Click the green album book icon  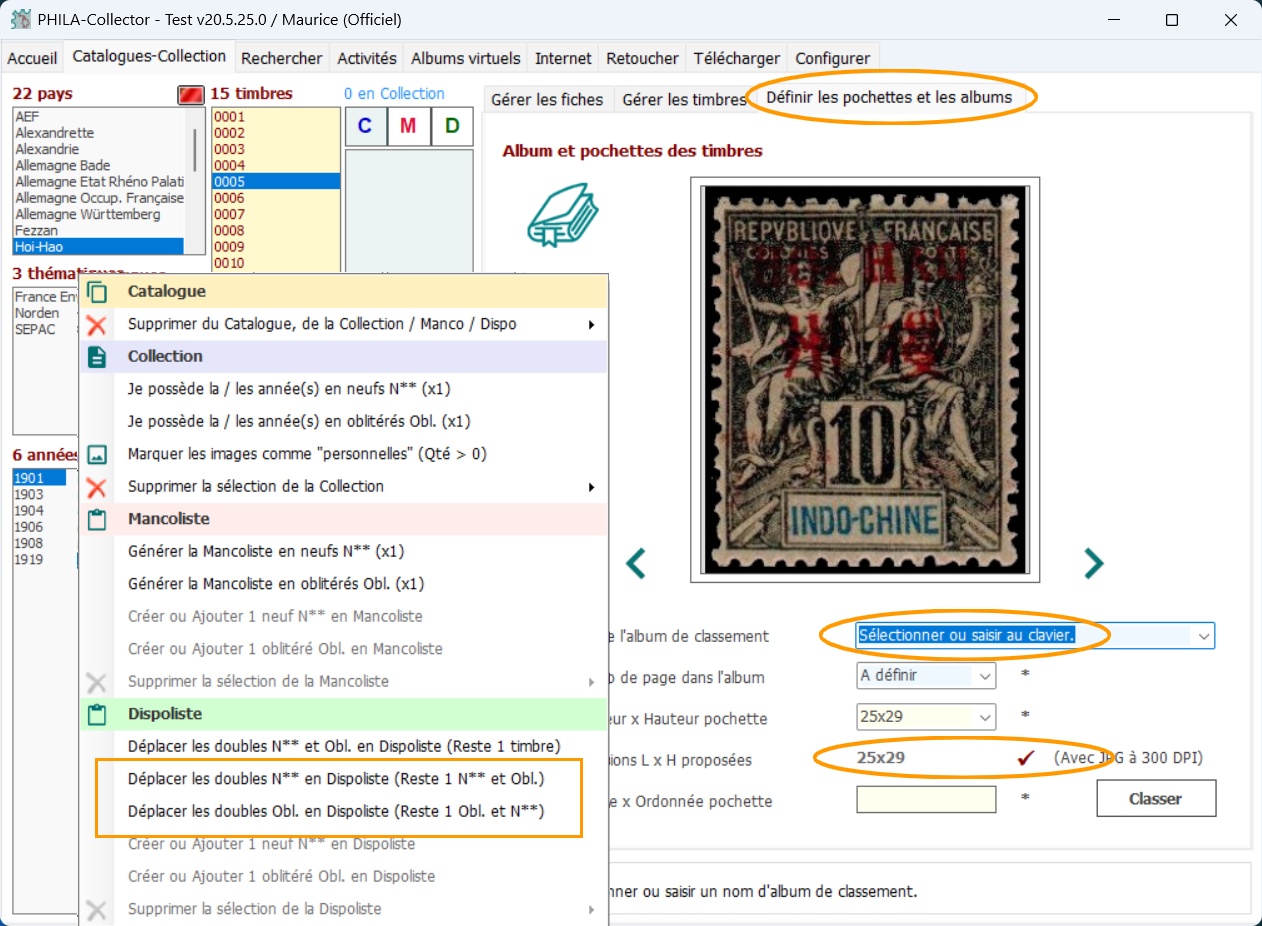tap(563, 214)
